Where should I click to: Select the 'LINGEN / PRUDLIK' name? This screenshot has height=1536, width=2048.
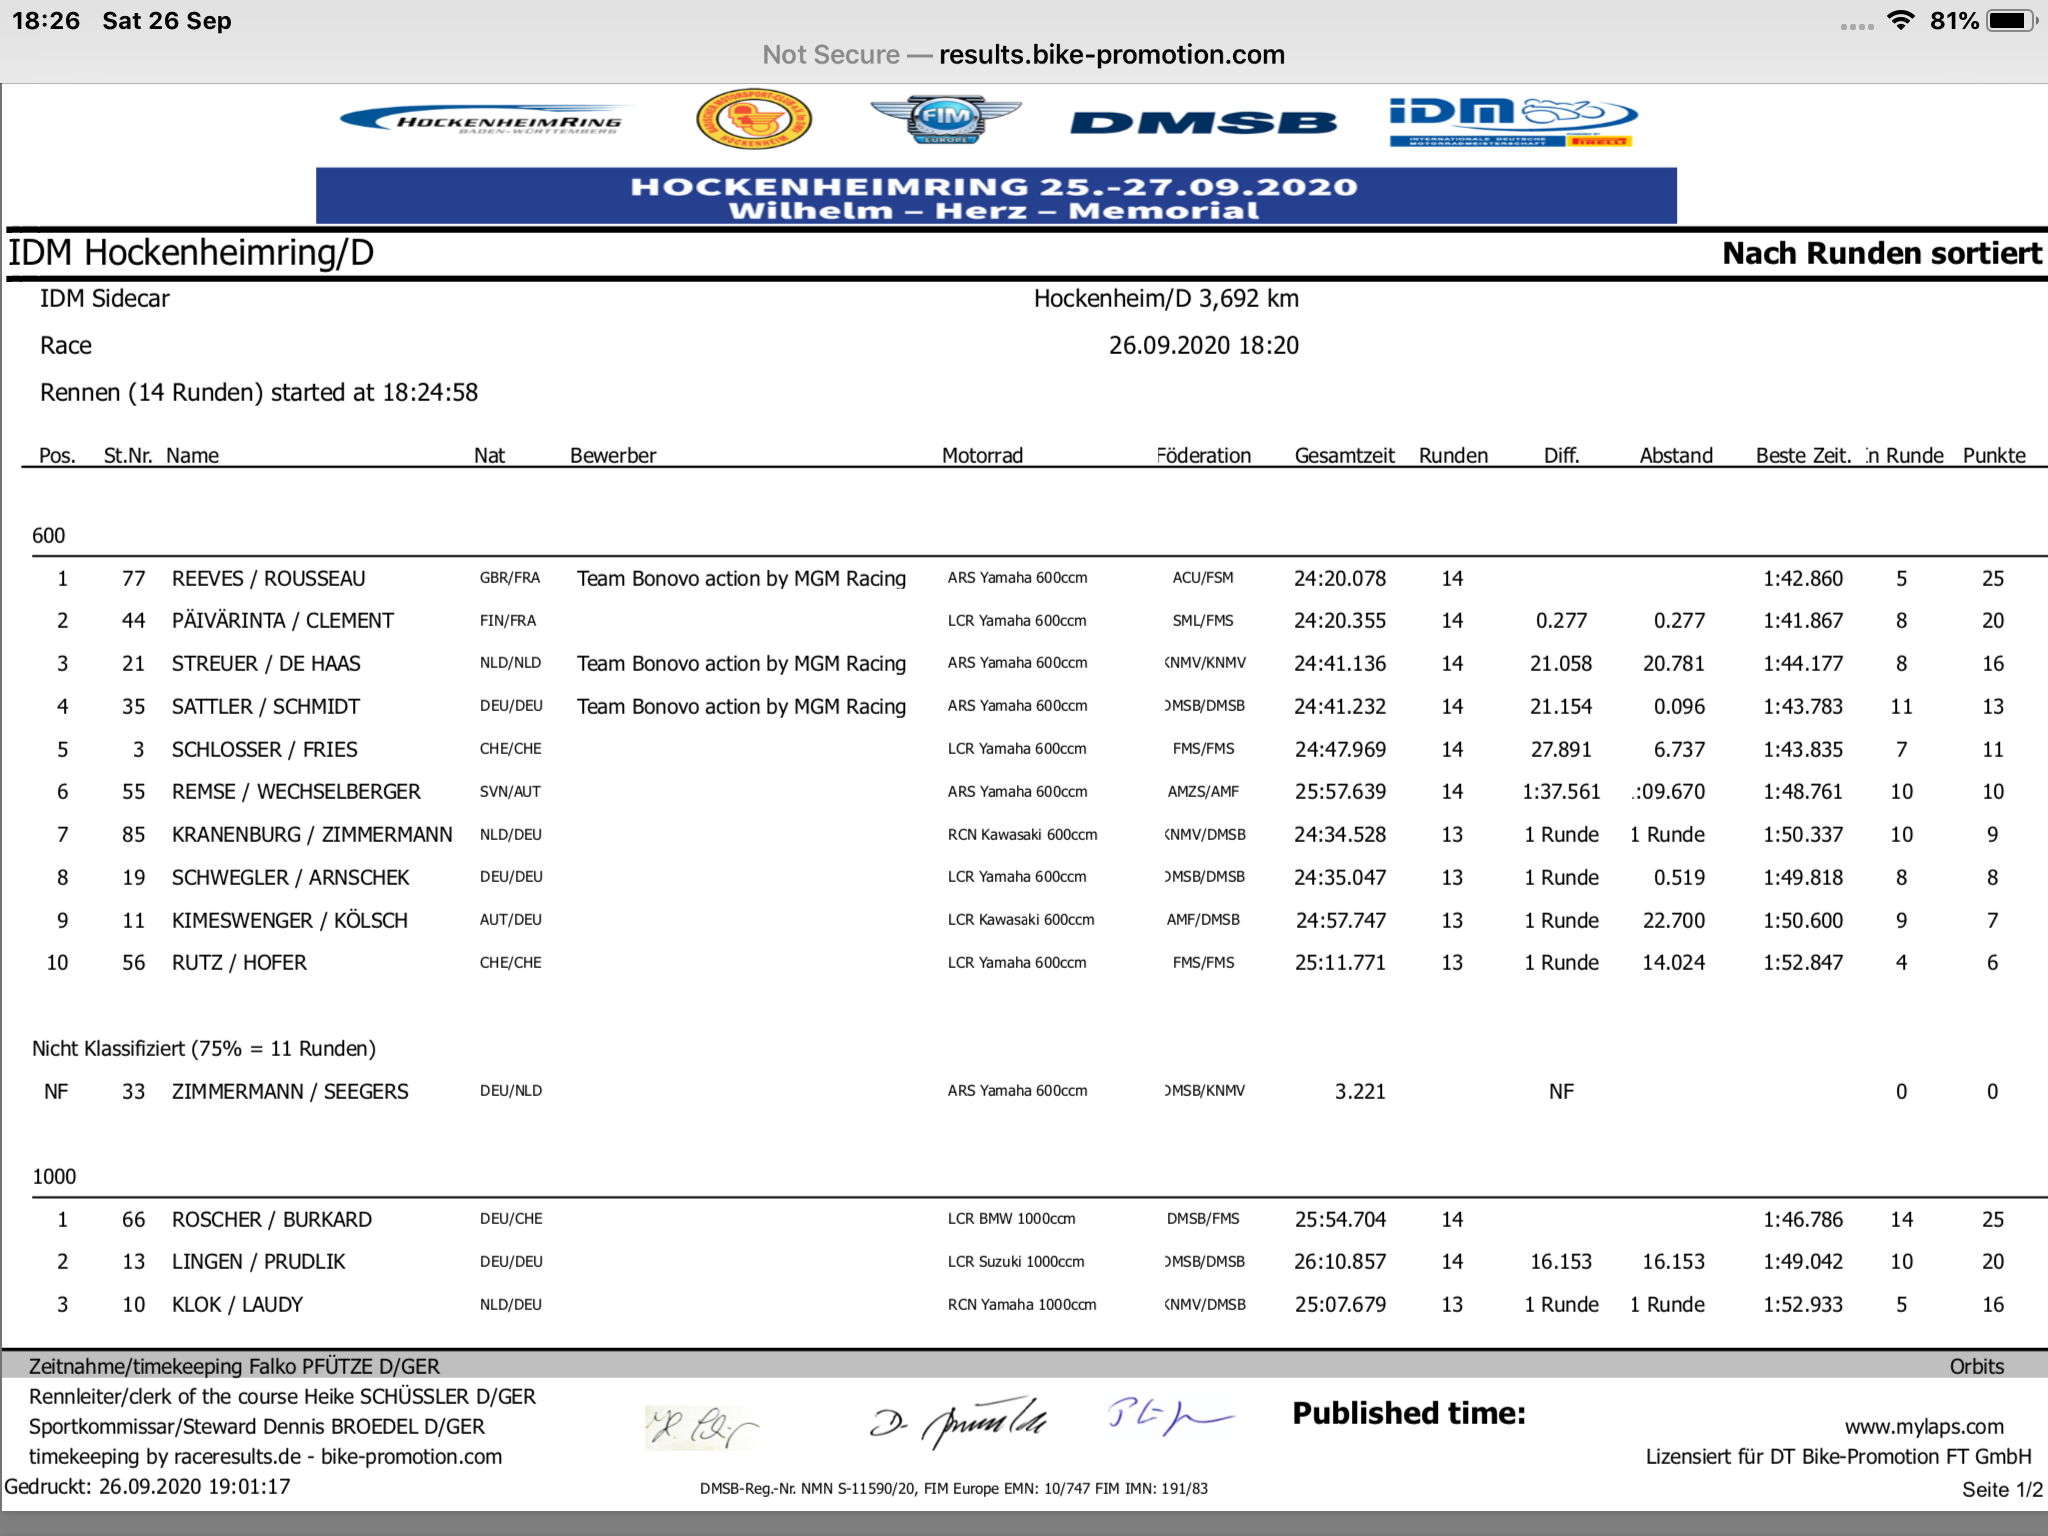point(258,1261)
